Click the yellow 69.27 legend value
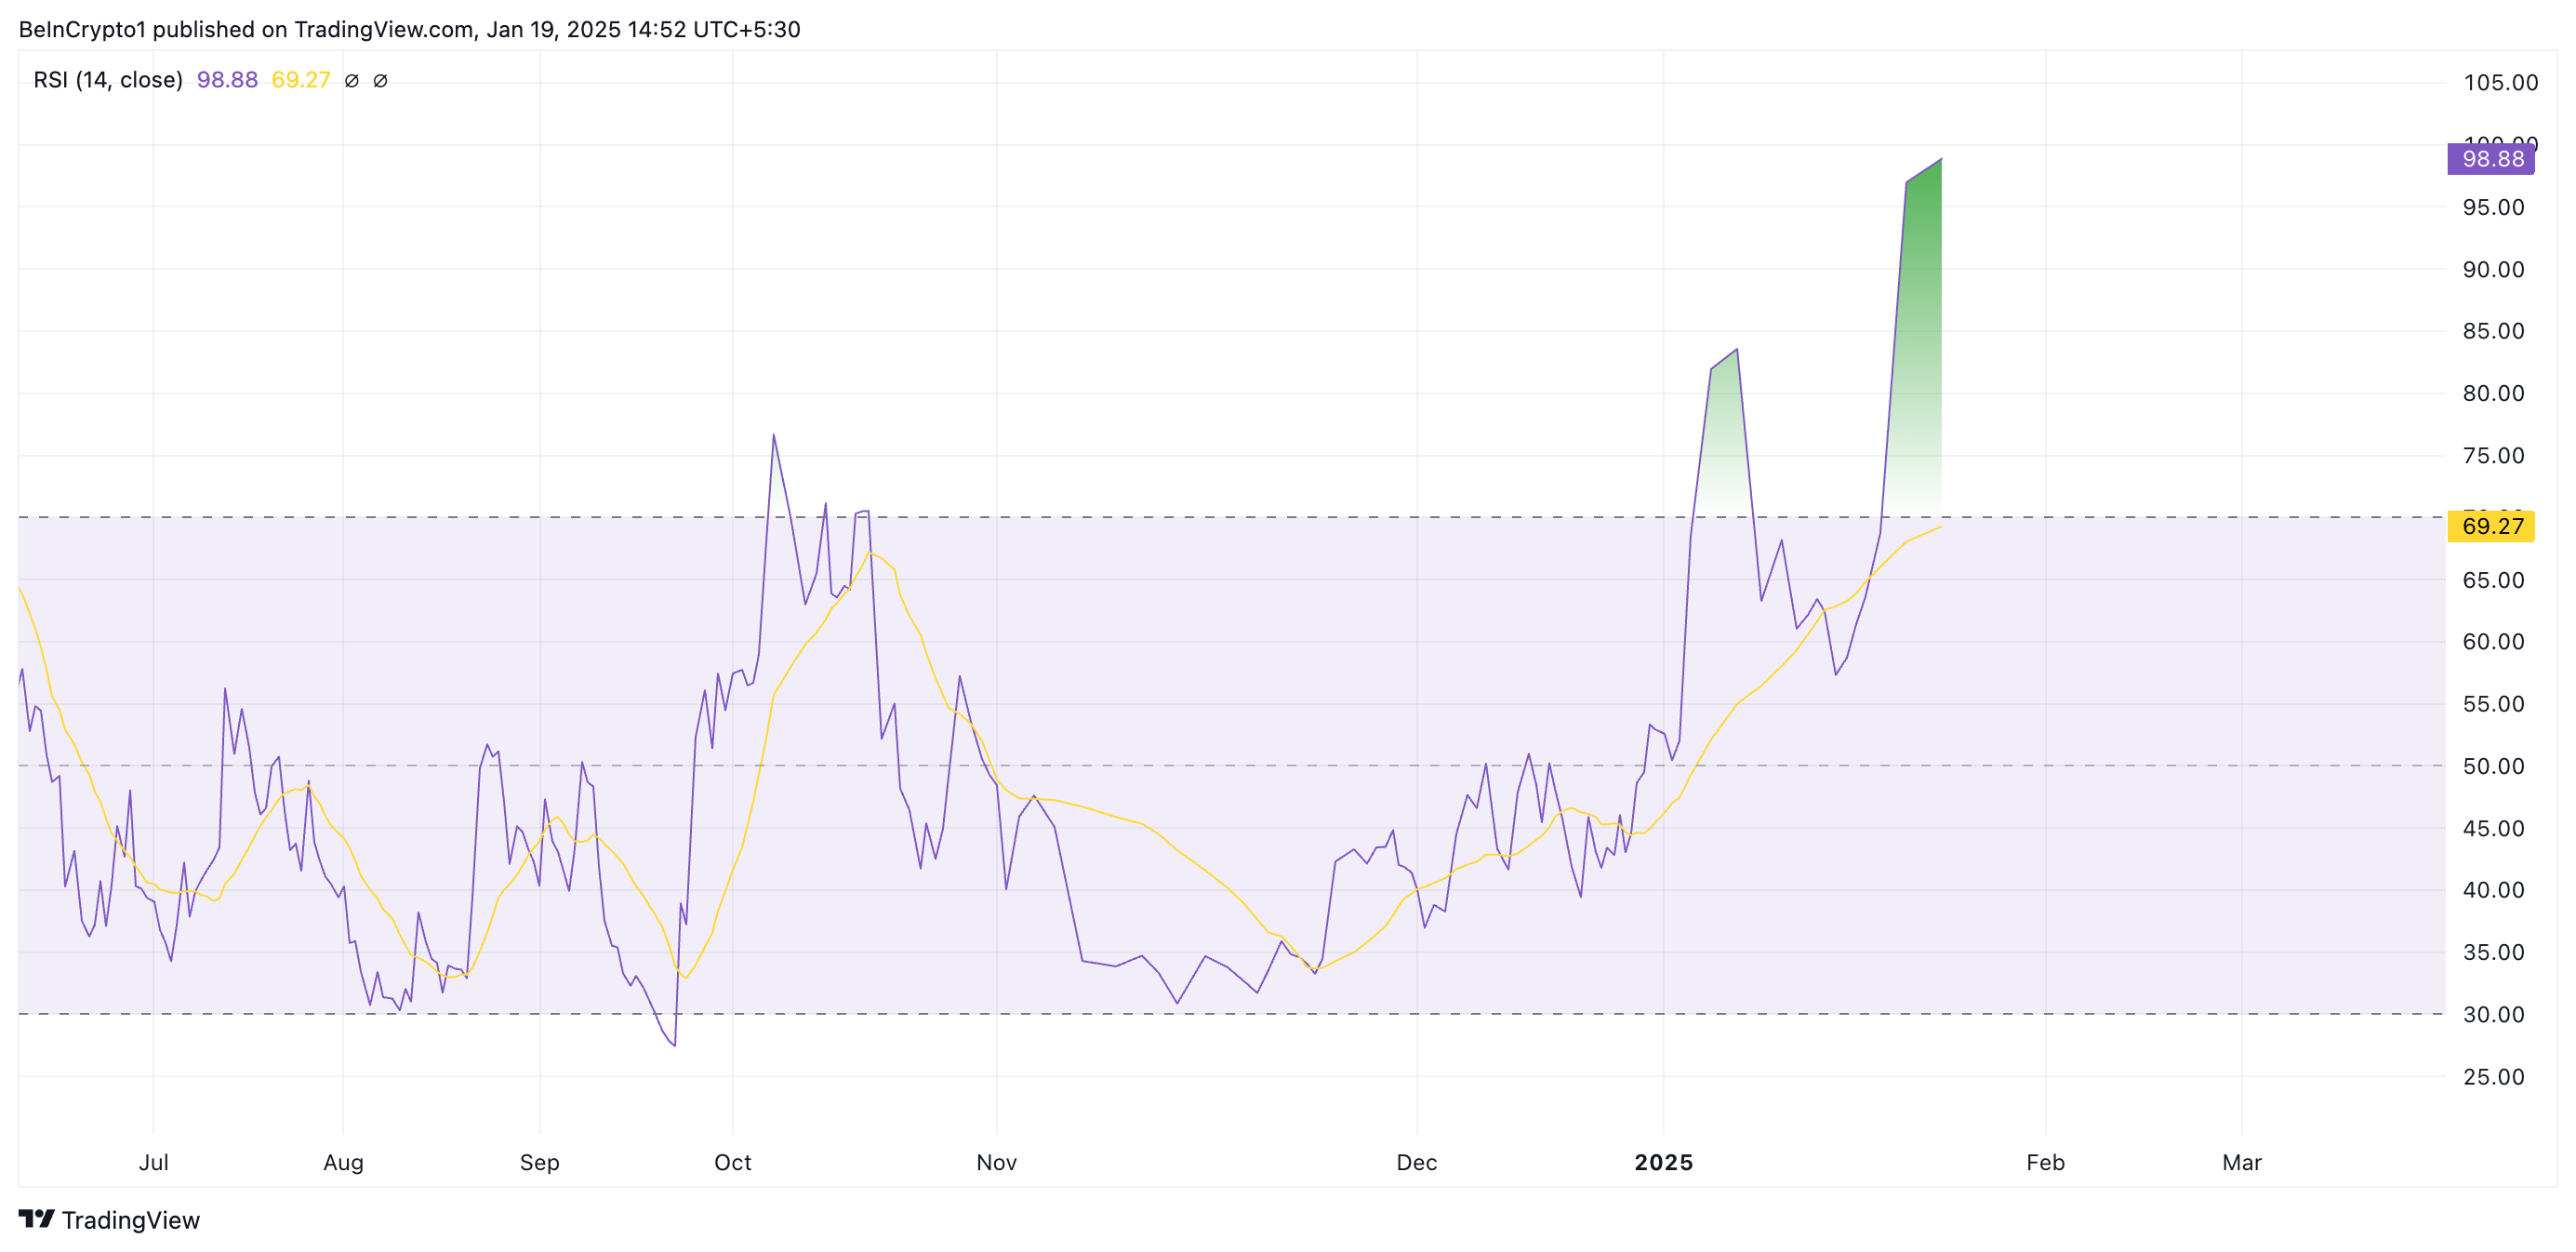The width and height of the screenshot is (2576, 1252). tap(300, 80)
